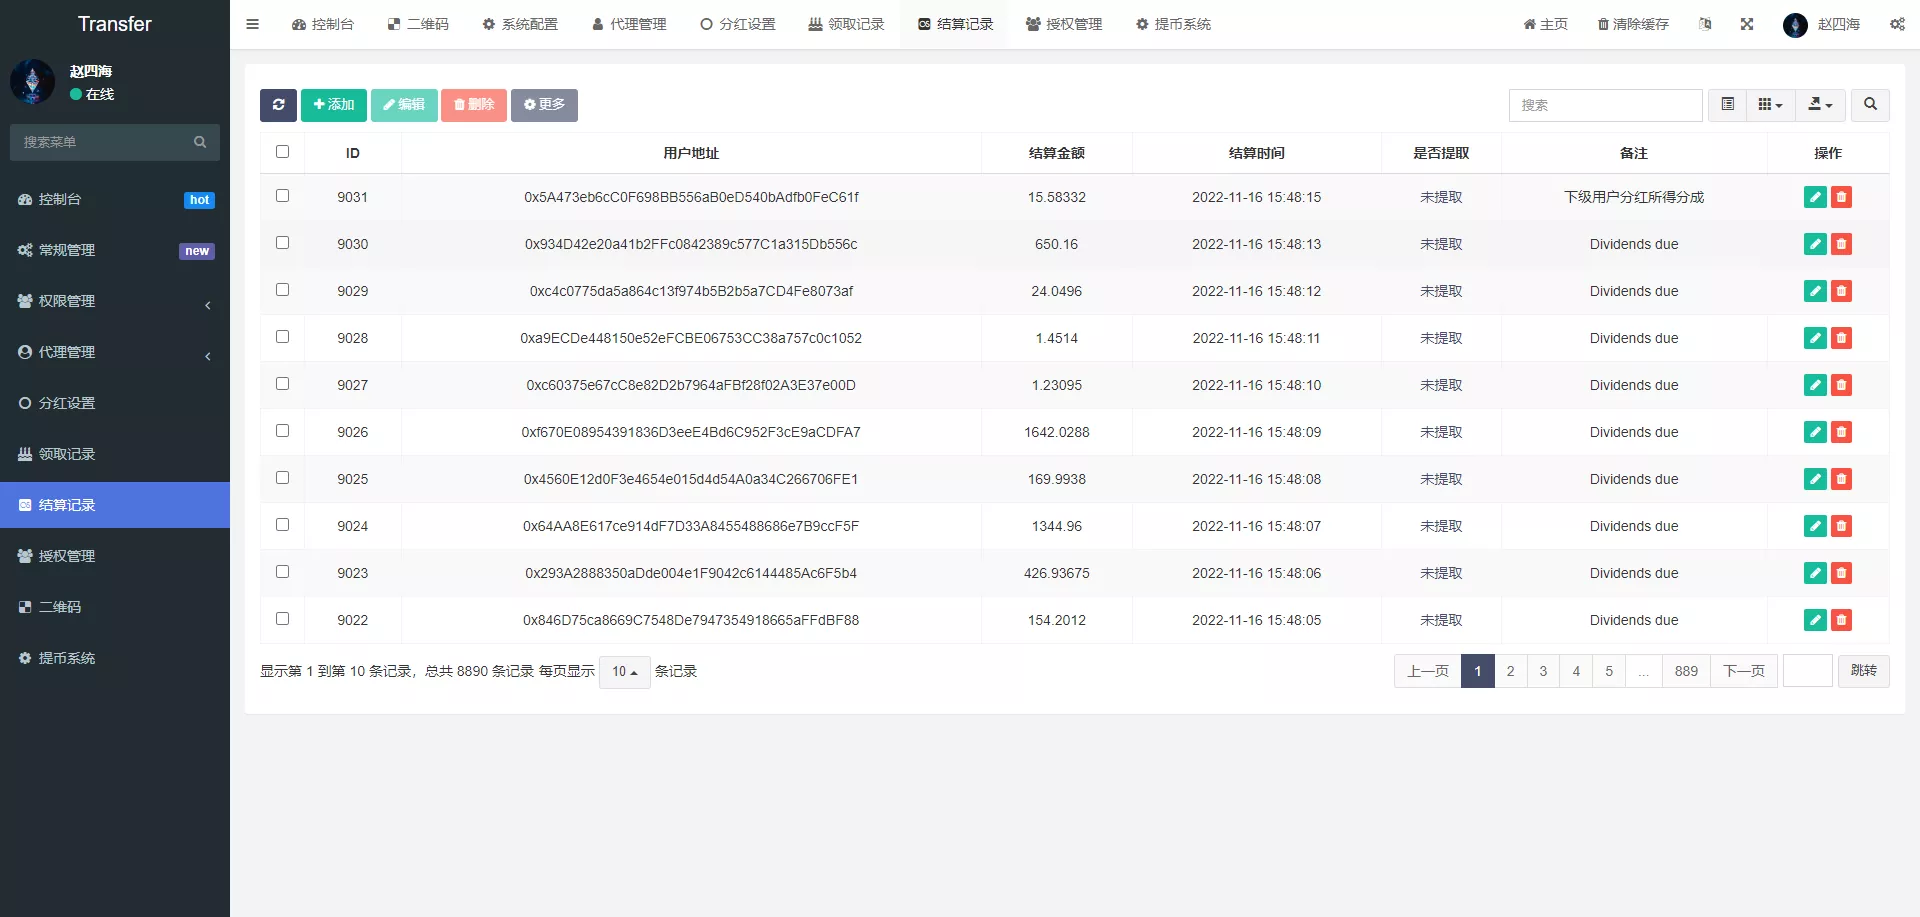Click the 添加 (add) button
Viewport: 1920px width, 917px height.
coord(333,105)
